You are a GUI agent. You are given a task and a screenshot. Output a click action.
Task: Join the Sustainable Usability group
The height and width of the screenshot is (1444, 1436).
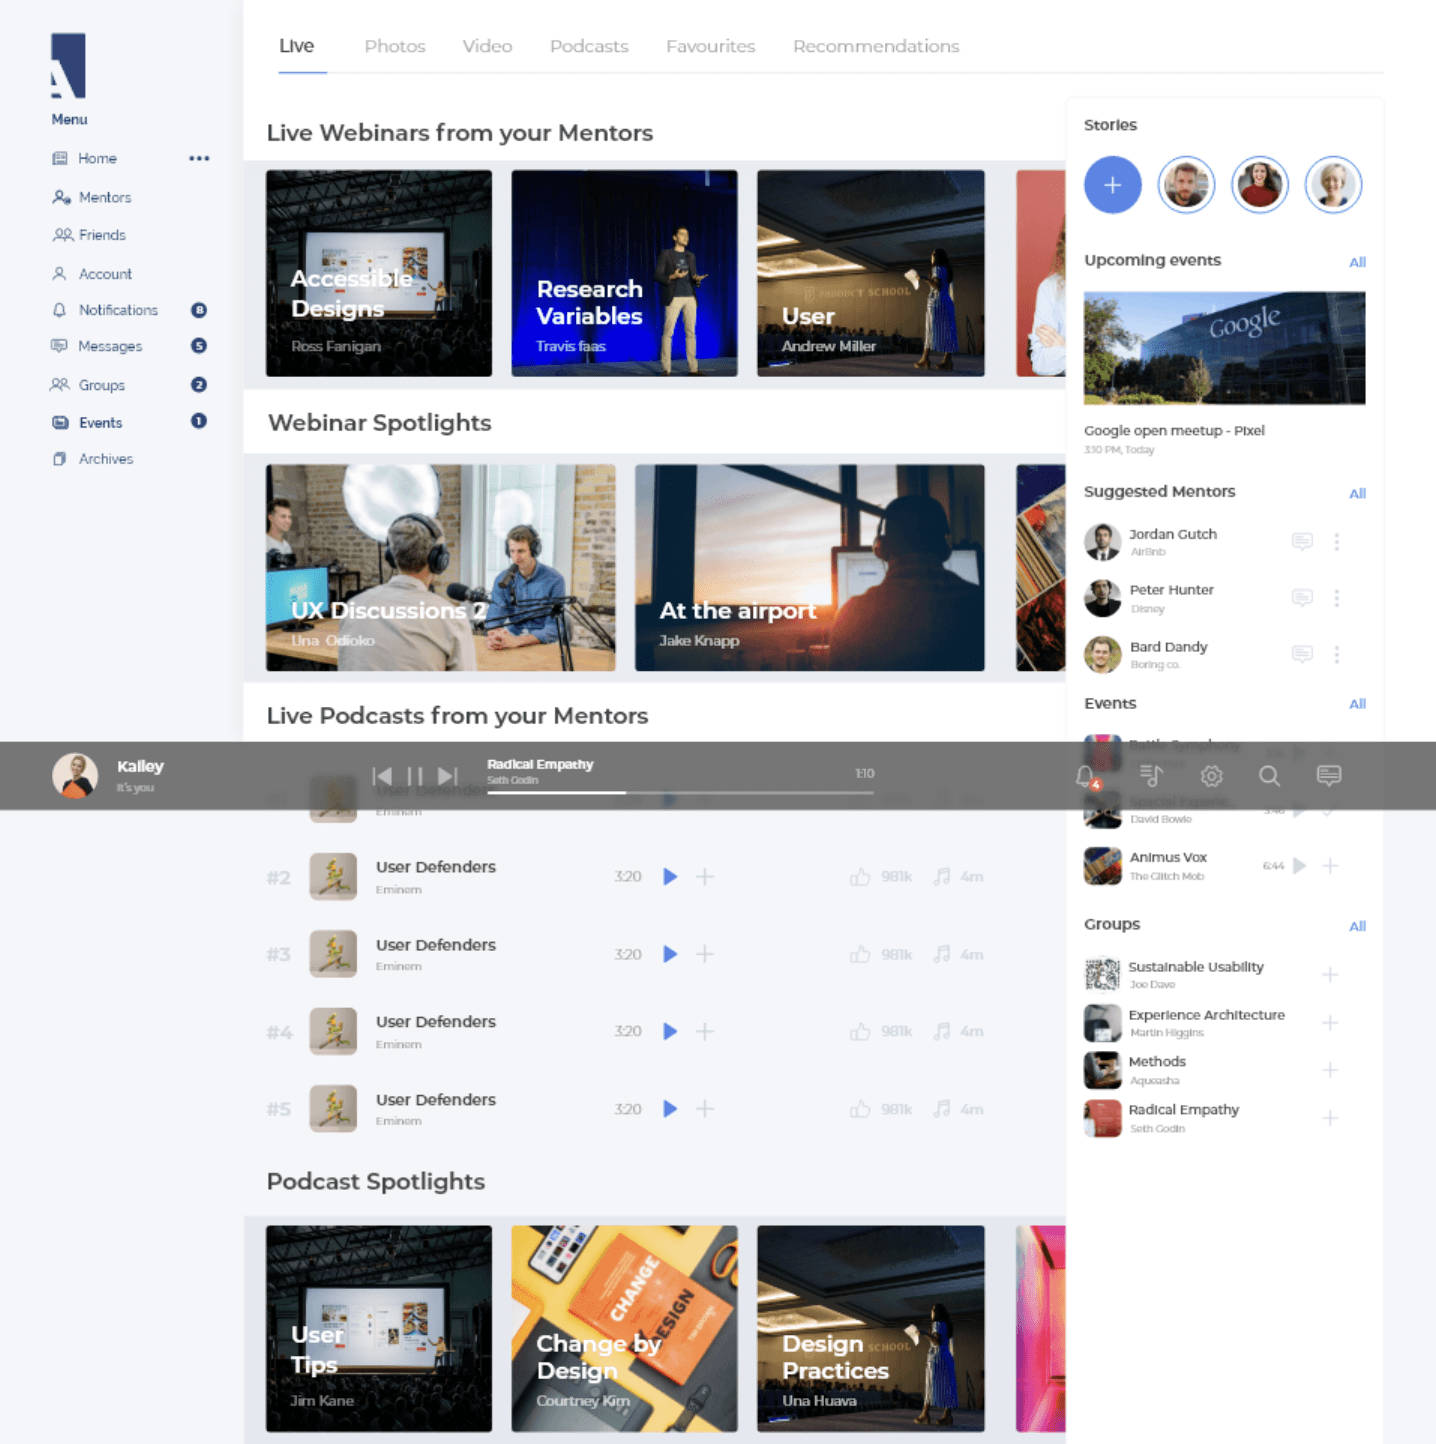1330,974
